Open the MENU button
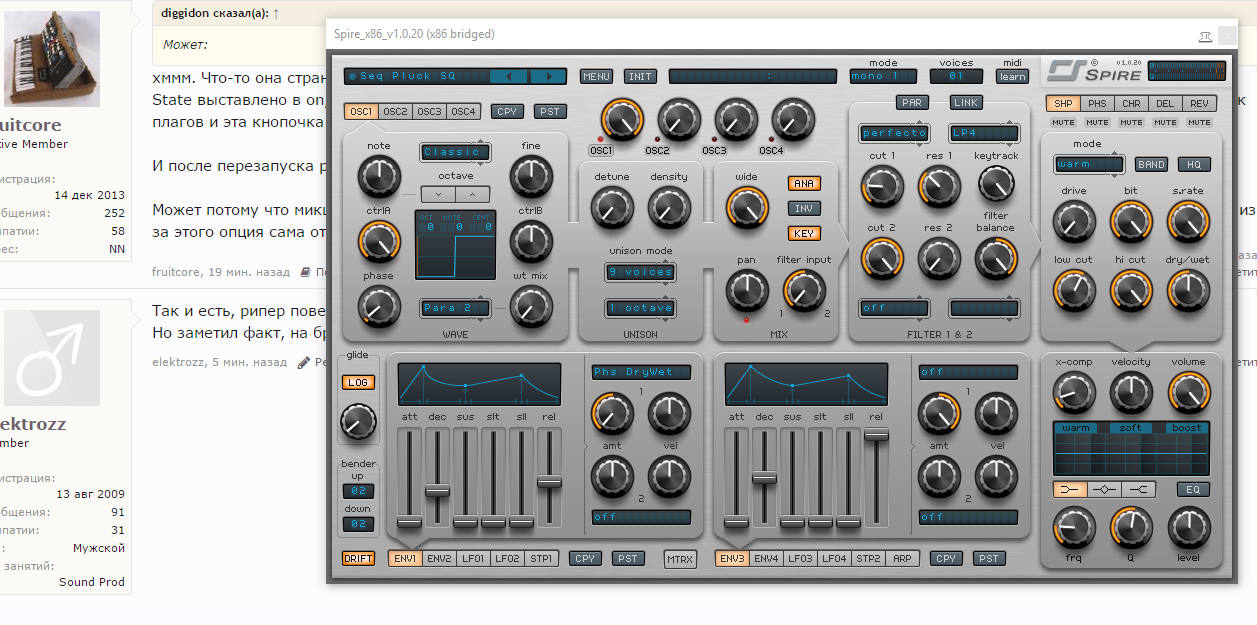Image resolution: width=1257 pixels, height=625 pixels. (597, 76)
